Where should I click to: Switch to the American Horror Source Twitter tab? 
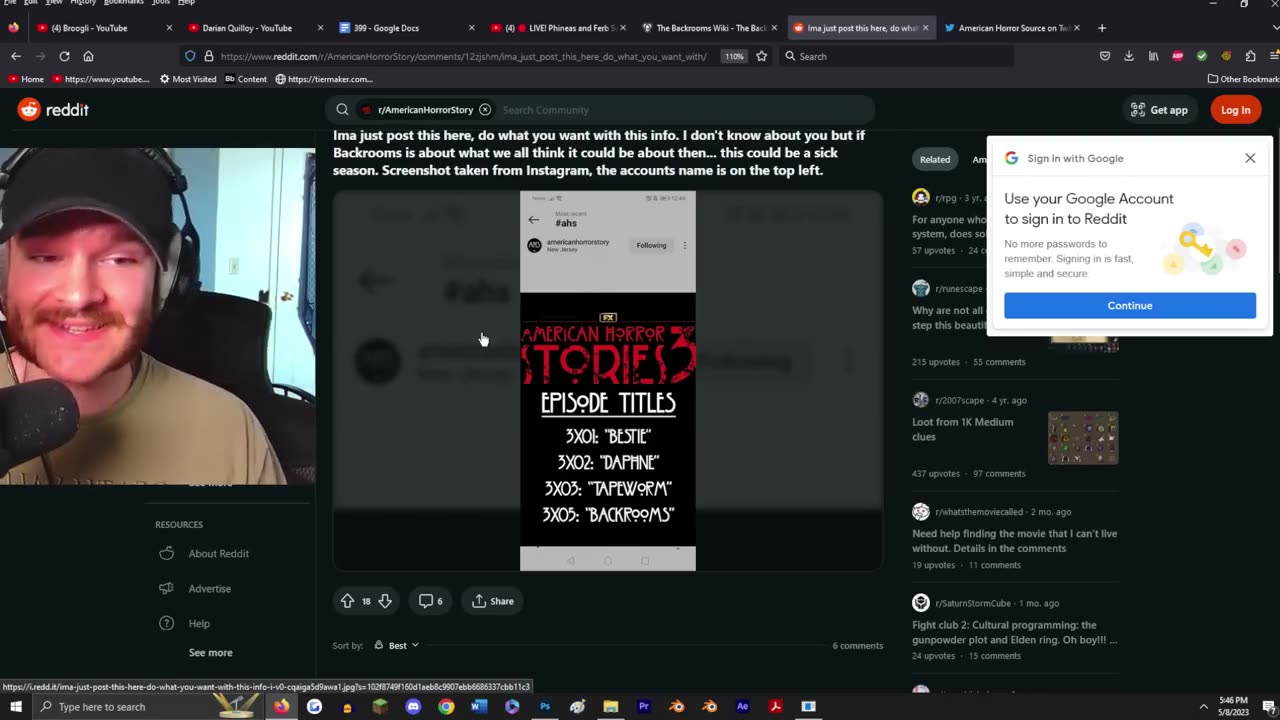tap(1012, 28)
